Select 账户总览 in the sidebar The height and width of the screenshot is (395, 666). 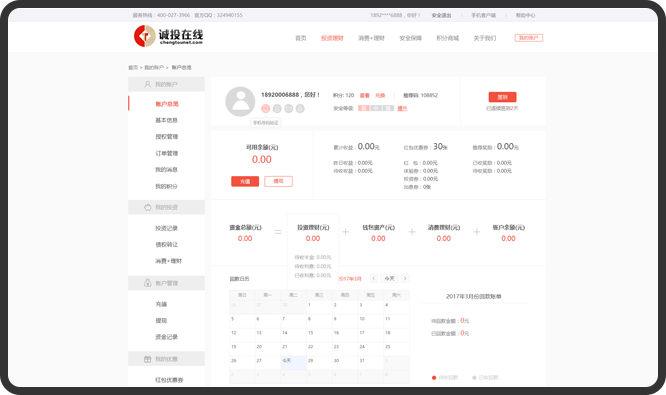pyautogui.click(x=167, y=104)
